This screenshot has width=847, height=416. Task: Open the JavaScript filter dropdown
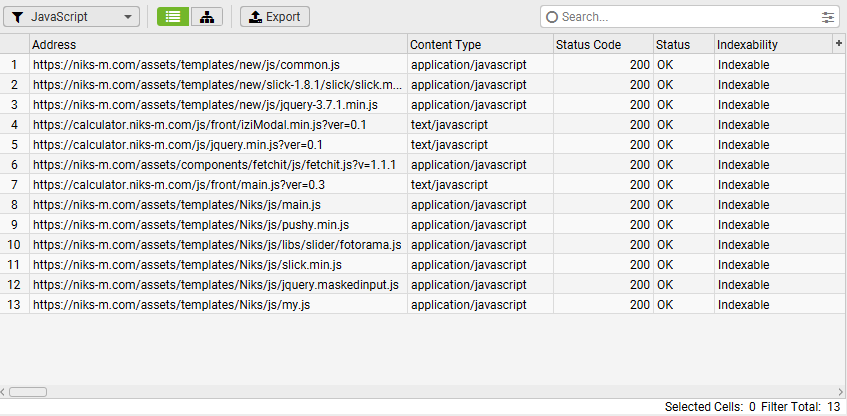71,17
